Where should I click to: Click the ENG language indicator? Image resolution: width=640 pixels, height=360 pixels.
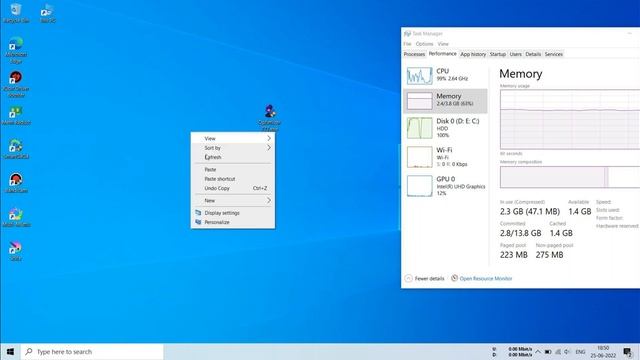580,352
